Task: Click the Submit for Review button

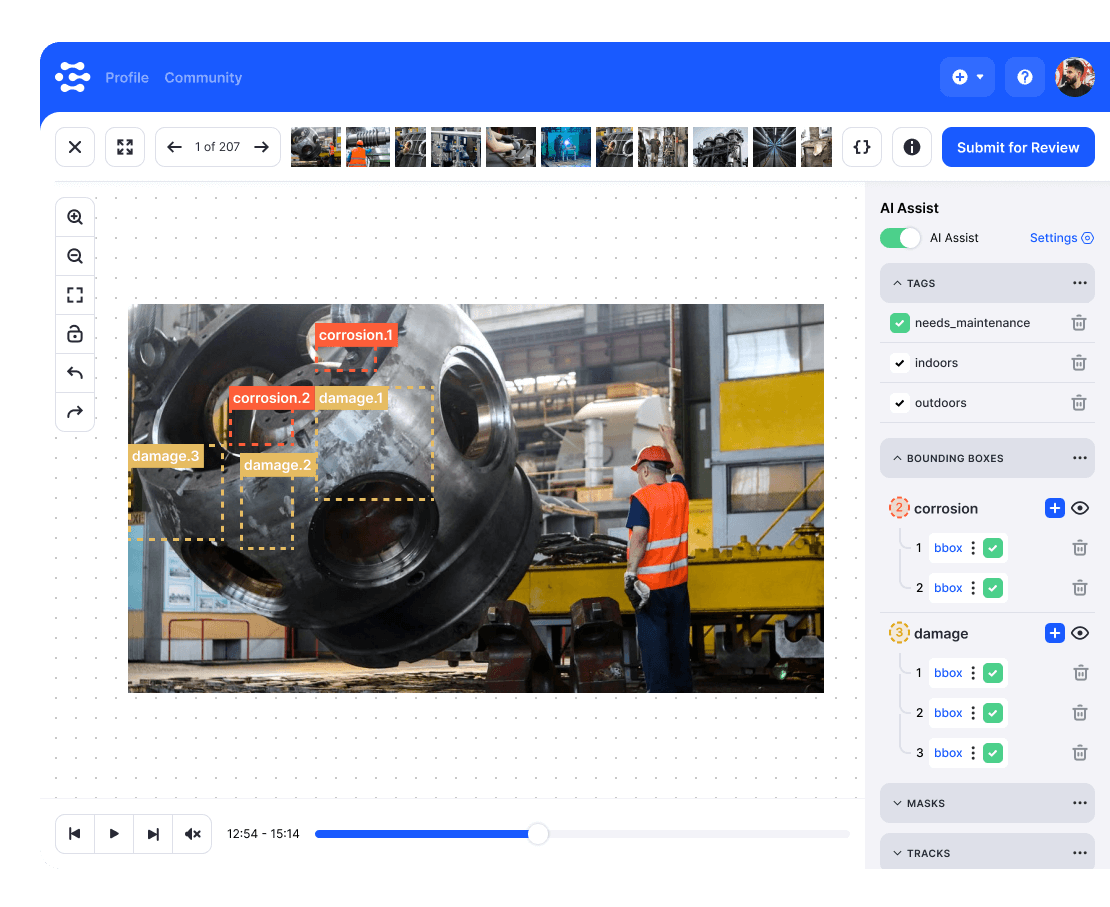Action: click(x=1017, y=147)
